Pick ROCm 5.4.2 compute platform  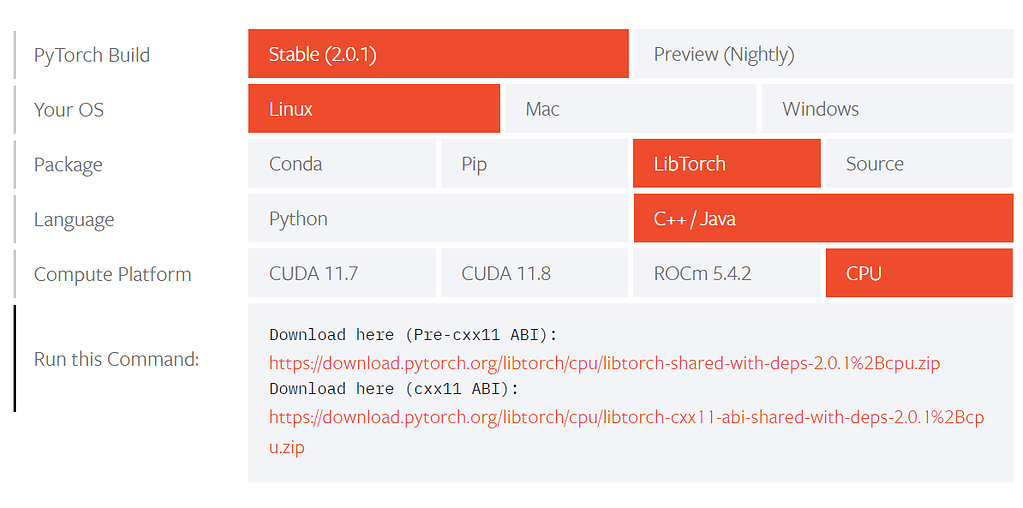point(726,274)
